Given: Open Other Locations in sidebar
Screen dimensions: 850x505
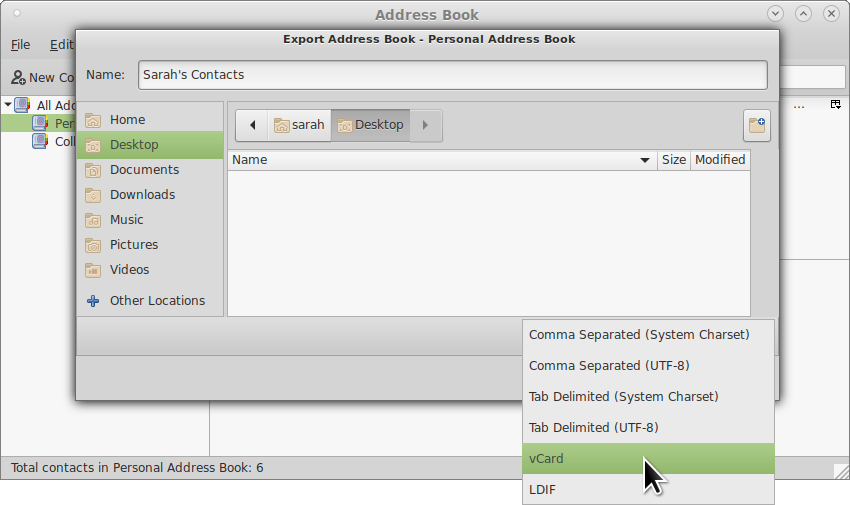Looking at the screenshot, I should pos(157,301).
